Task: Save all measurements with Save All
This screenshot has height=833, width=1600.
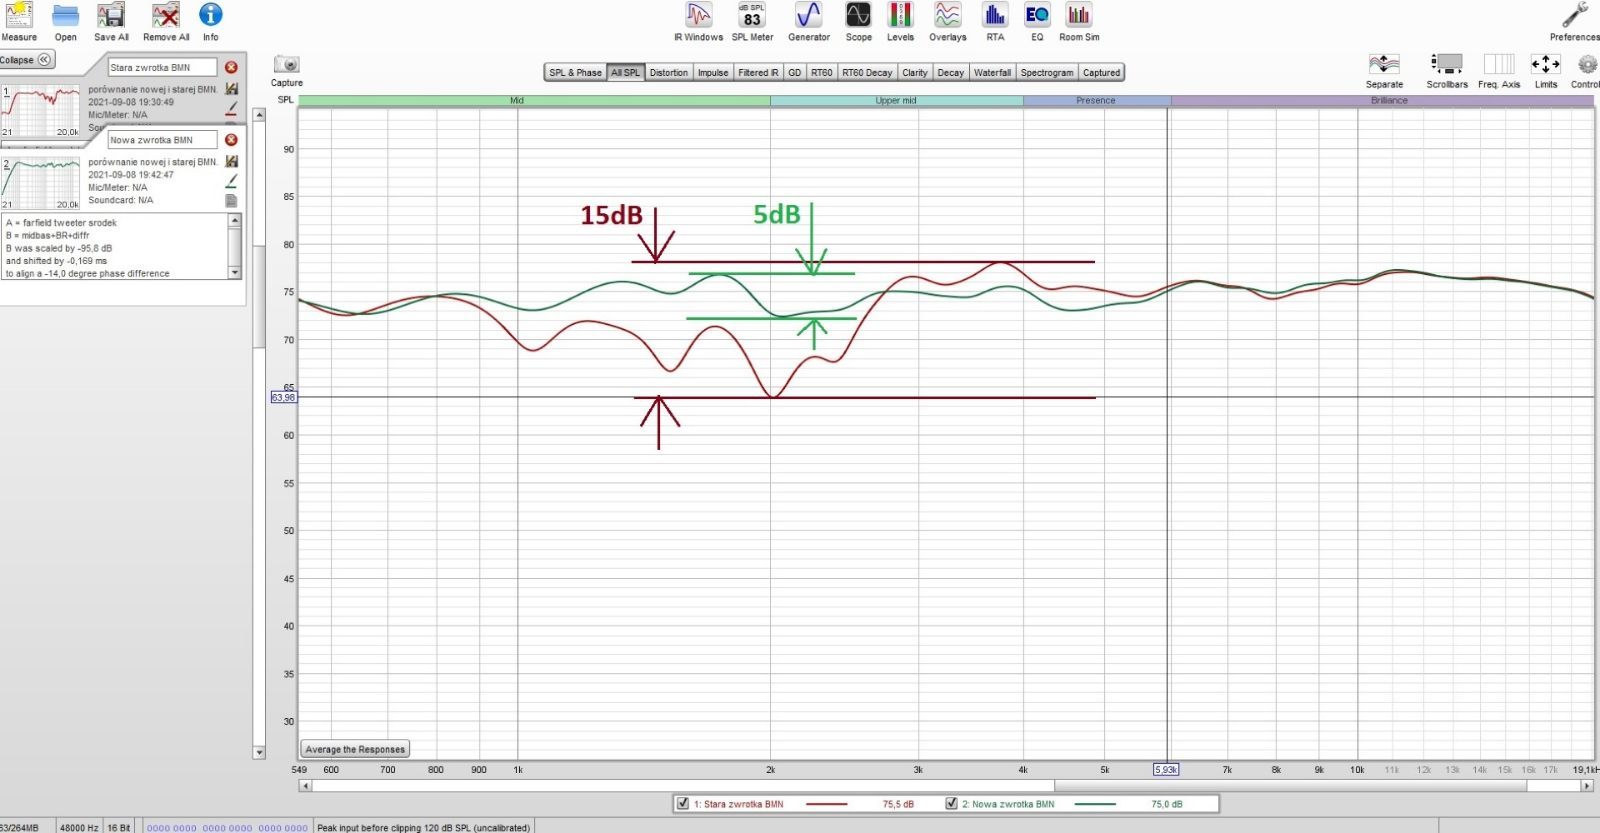Action: [x=111, y=21]
